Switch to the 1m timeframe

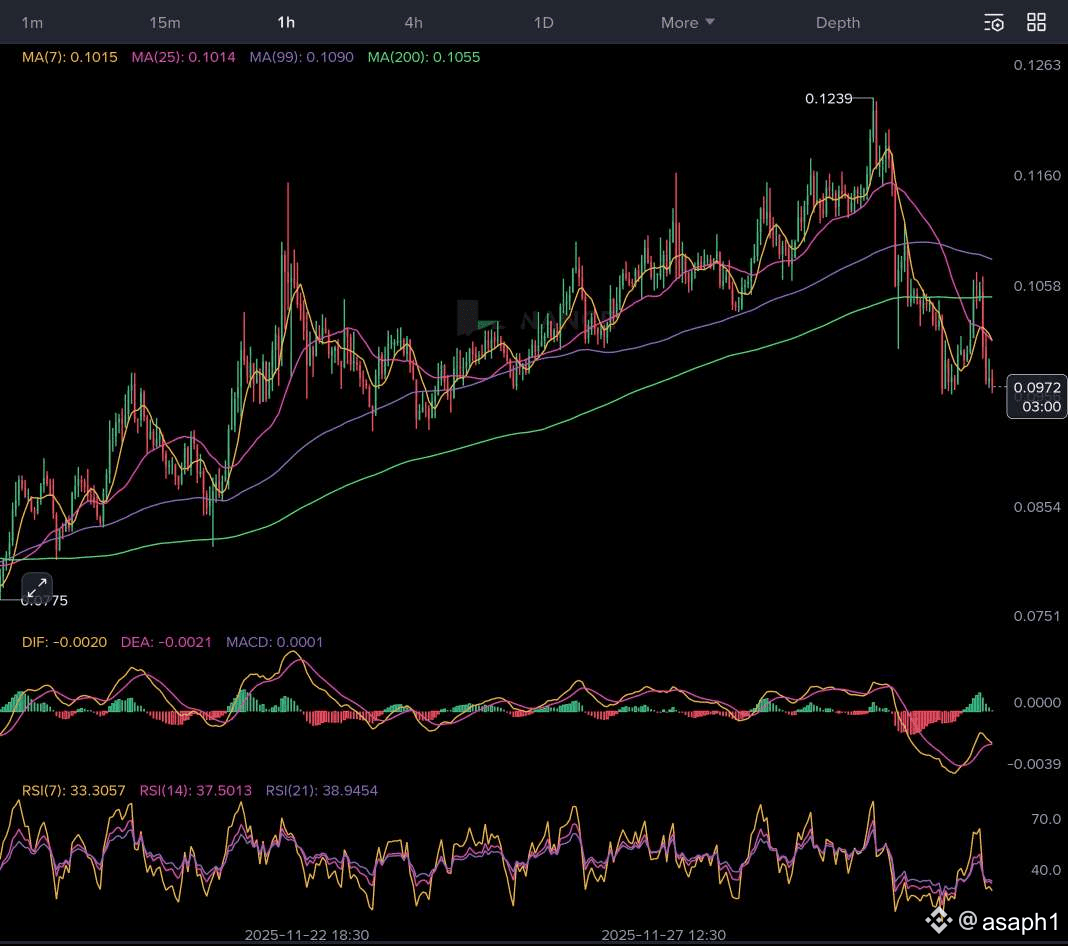point(32,22)
